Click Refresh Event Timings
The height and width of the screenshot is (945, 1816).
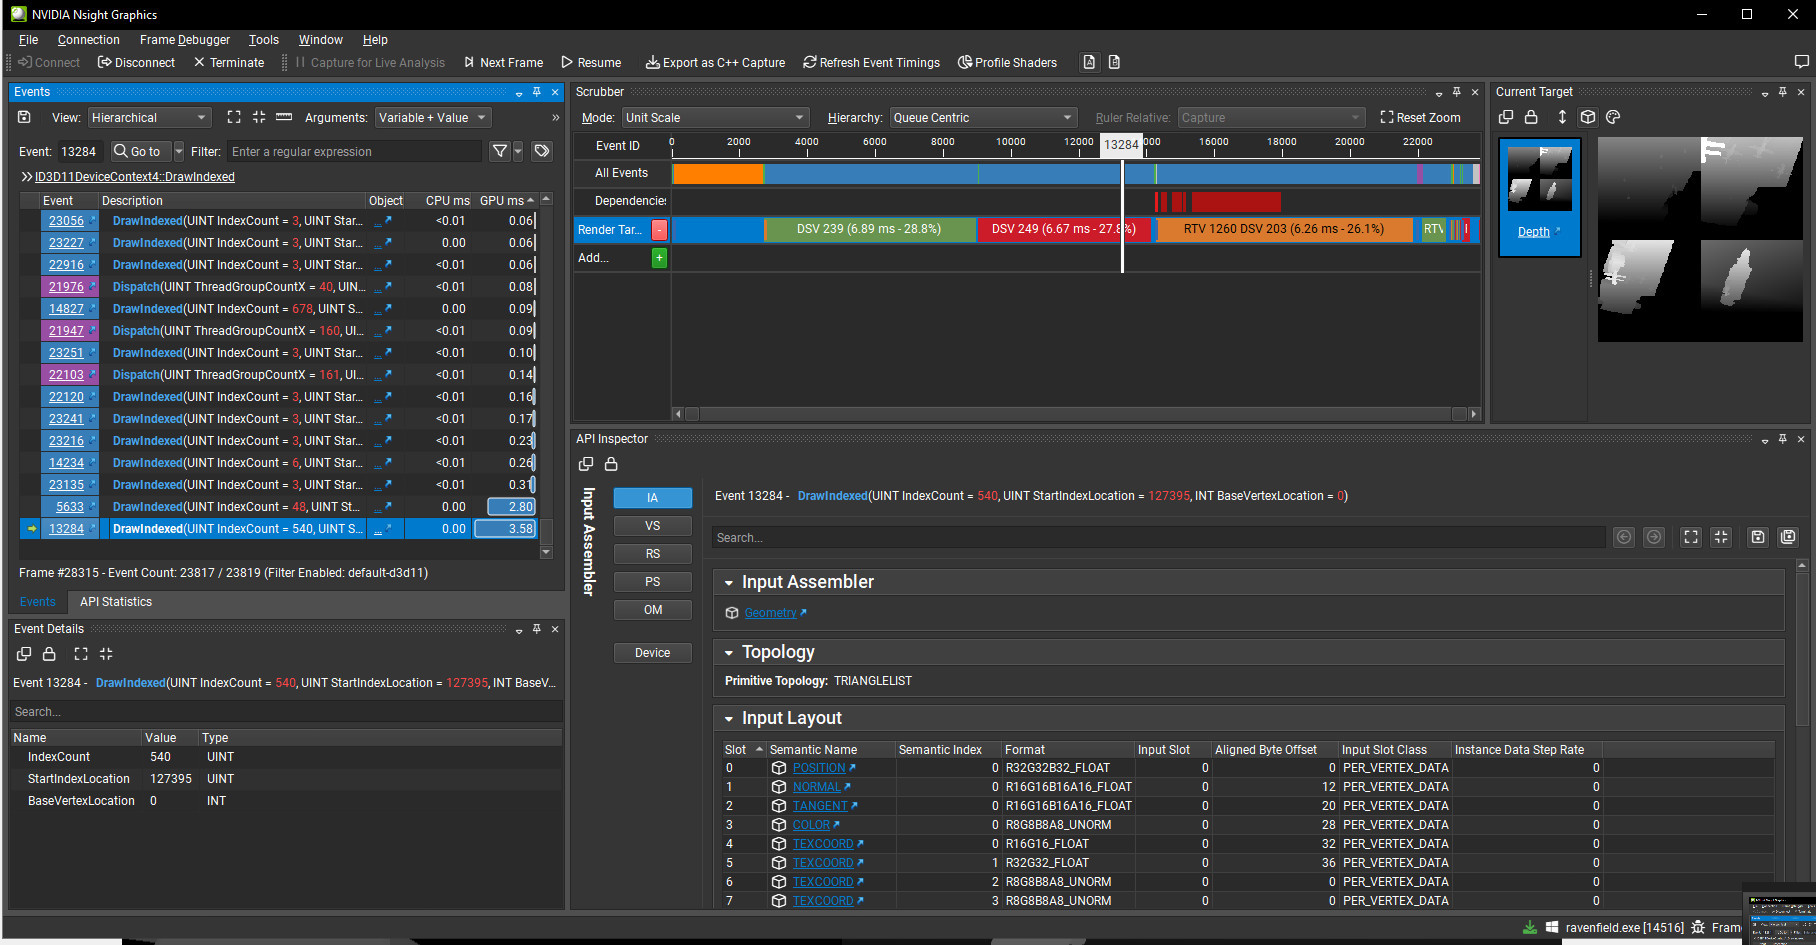point(871,62)
